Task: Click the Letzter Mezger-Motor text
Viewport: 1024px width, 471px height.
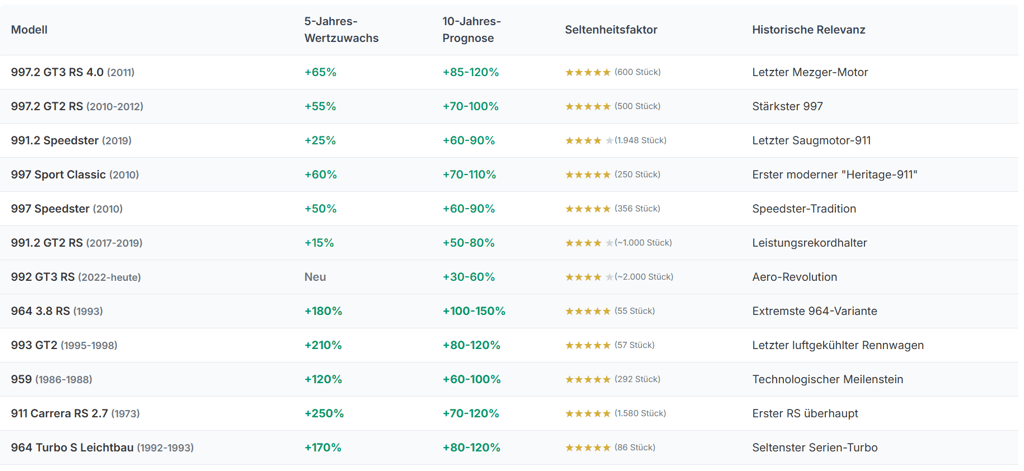Action: pyautogui.click(x=810, y=73)
